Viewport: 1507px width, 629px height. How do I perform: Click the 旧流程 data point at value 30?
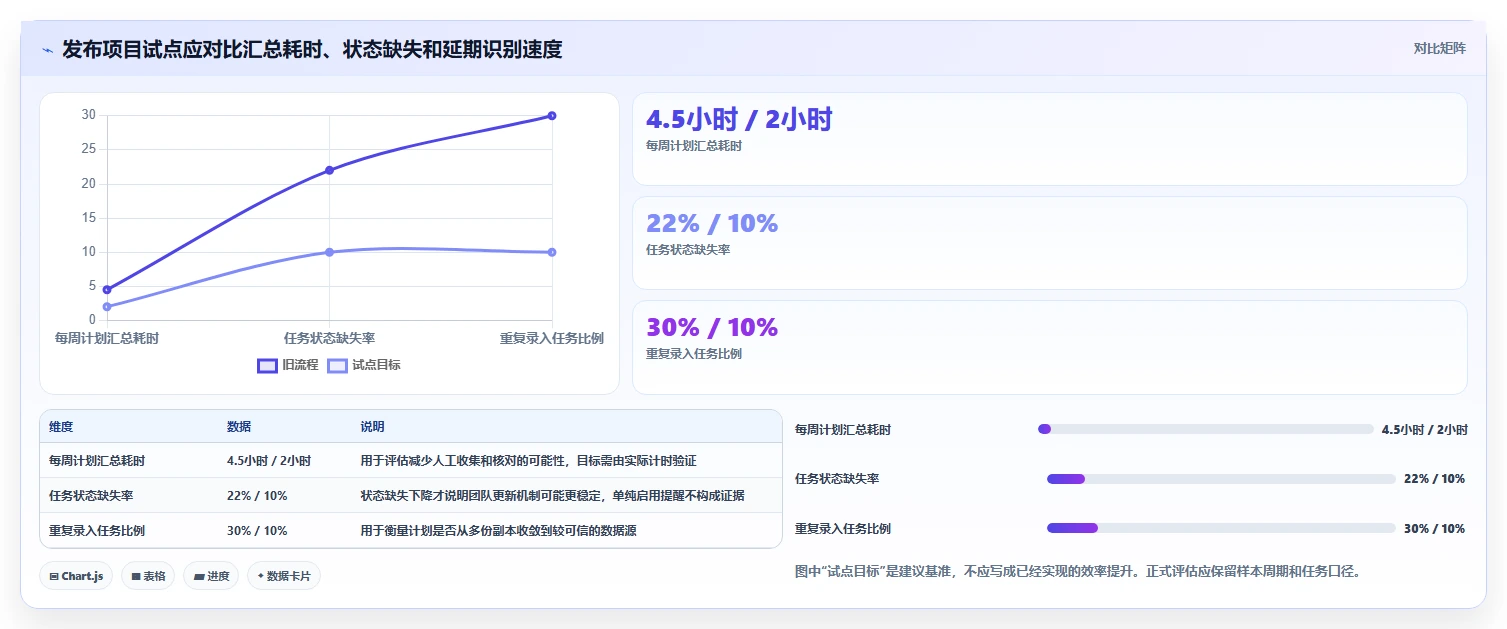point(552,116)
